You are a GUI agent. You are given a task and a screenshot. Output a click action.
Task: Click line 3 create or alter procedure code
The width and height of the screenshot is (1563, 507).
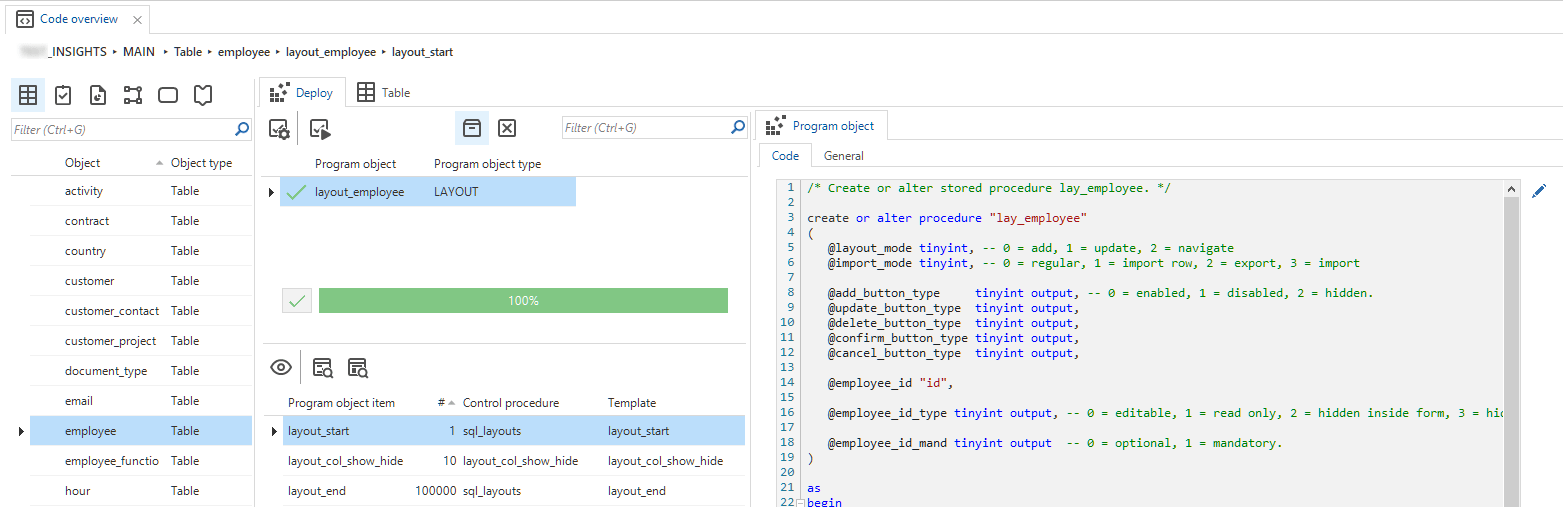(x=946, y=218)
